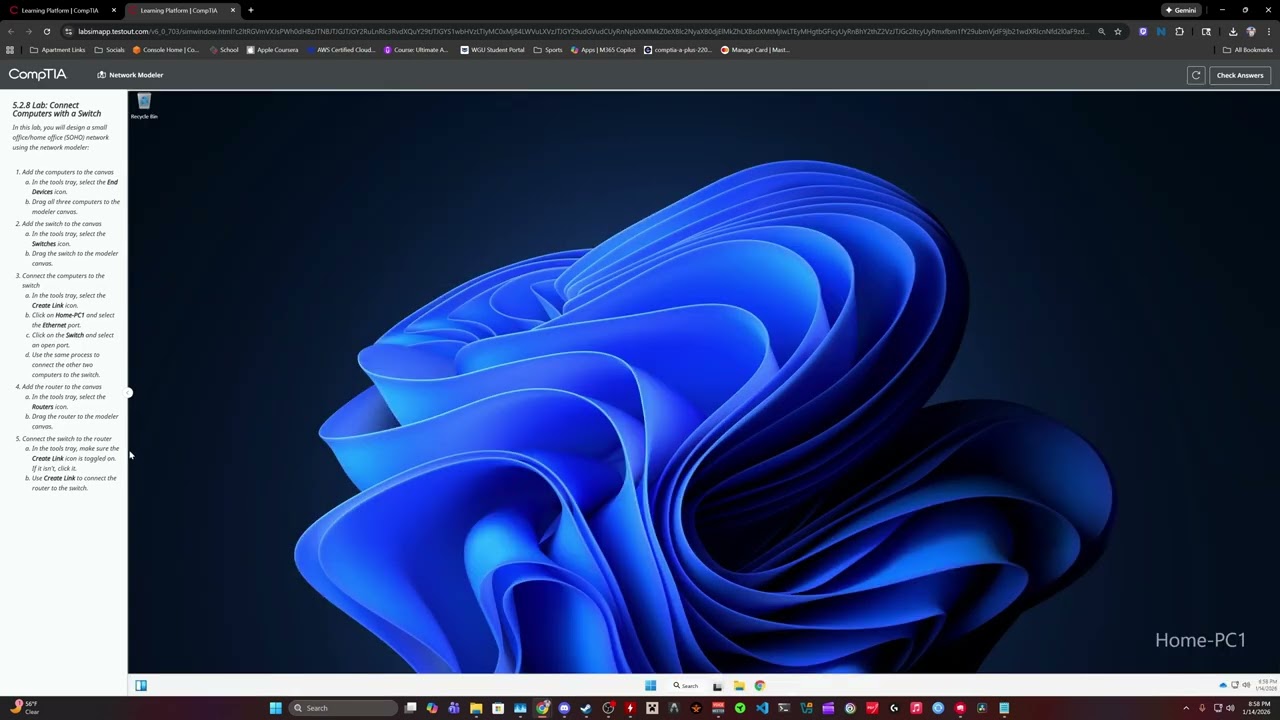Click the Check Answers button
This screenshot has height=720, width=1280.
click(1240, 75)
